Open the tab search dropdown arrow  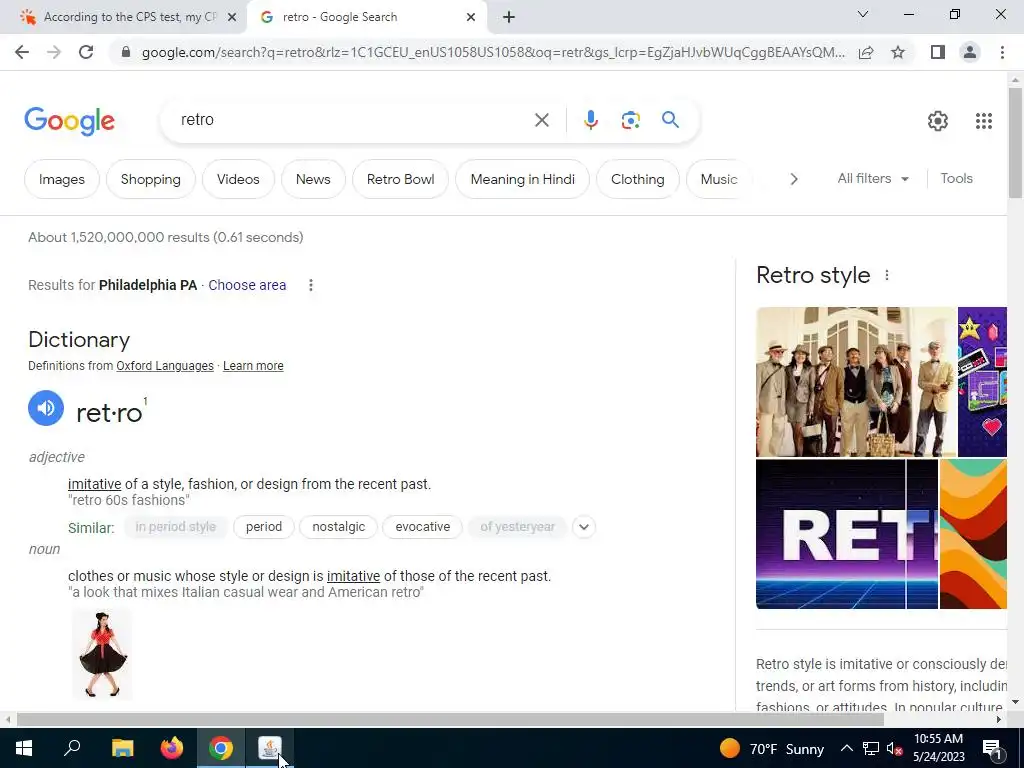coord(863,14)
